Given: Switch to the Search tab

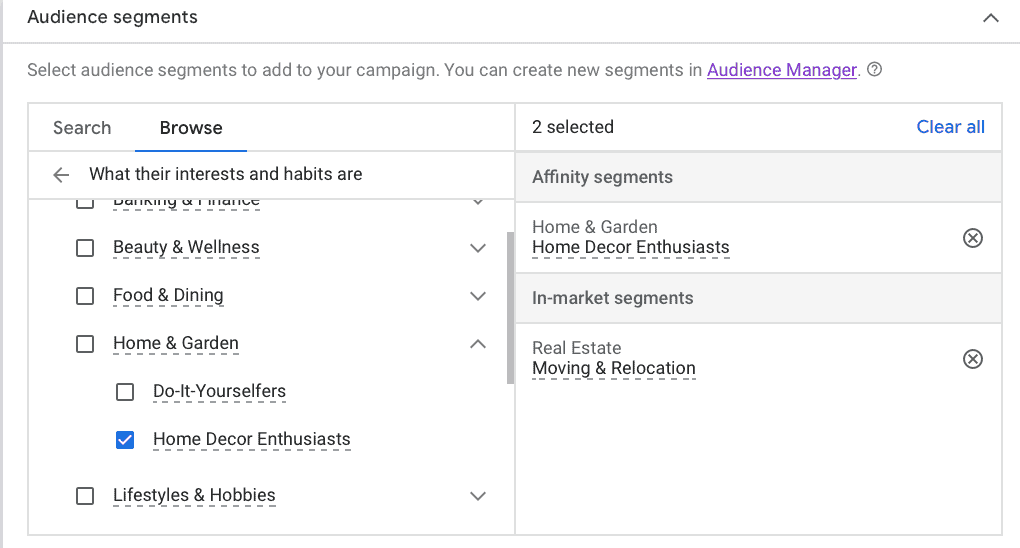Looking at the screenshot, I should [82, 128].
